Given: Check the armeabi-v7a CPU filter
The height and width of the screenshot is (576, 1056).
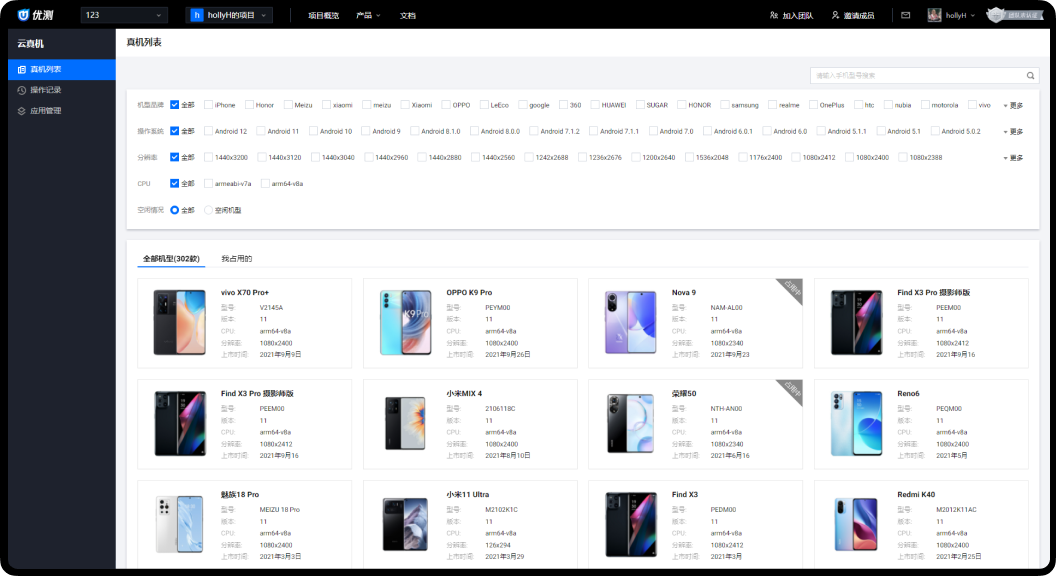Looking at the screenshot, I should click(x=208, y=184).
